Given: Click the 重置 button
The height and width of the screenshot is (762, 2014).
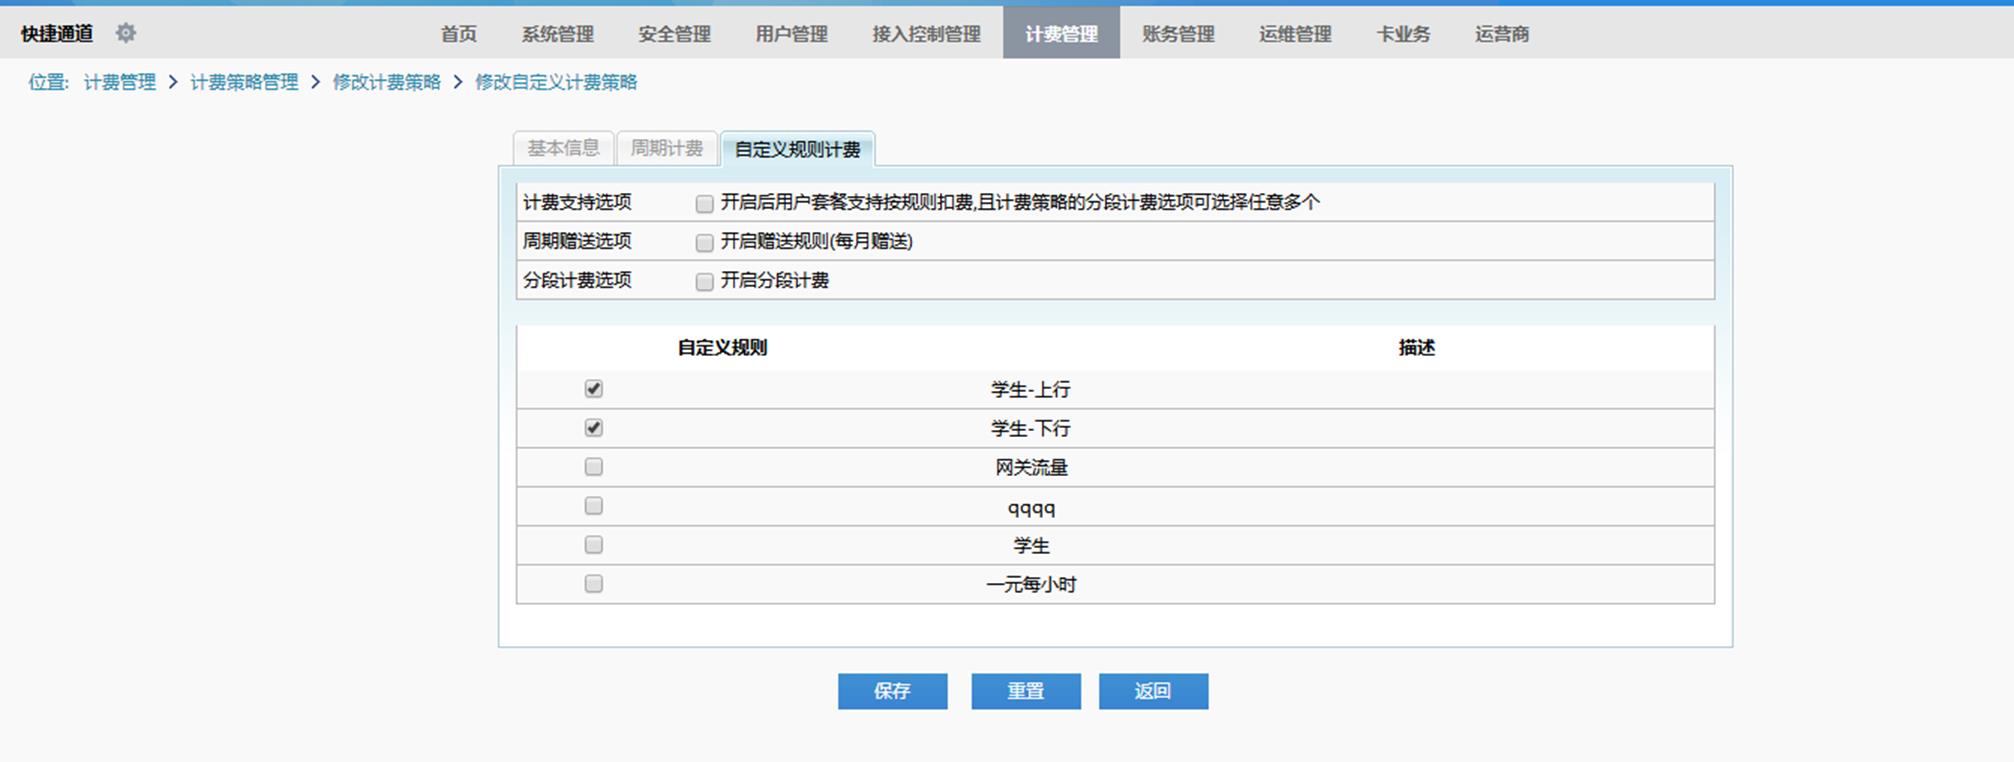Looking at the screenshot, I should tap(1025, 691).
